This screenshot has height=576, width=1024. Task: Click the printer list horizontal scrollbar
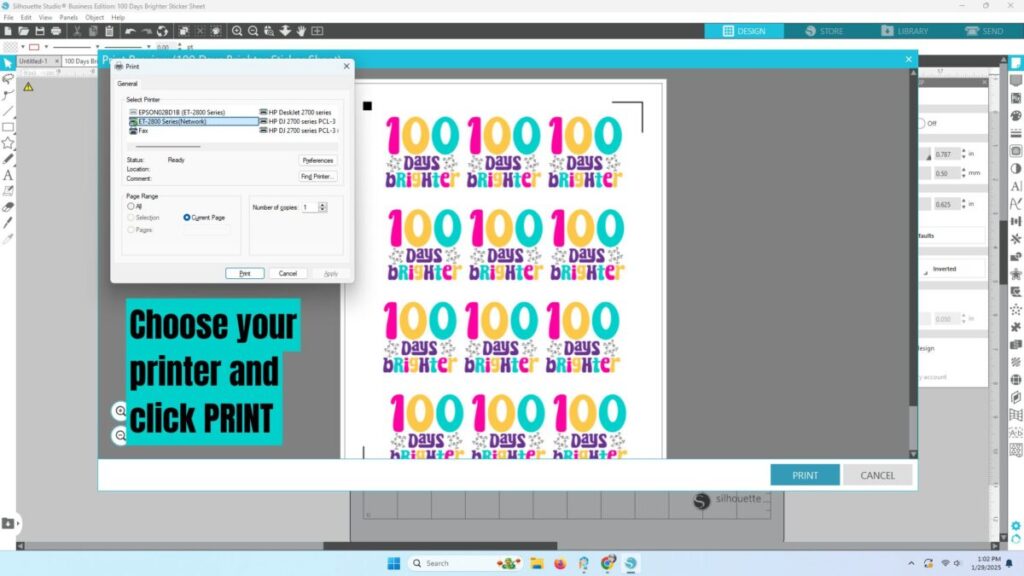[x=168, y=146]
